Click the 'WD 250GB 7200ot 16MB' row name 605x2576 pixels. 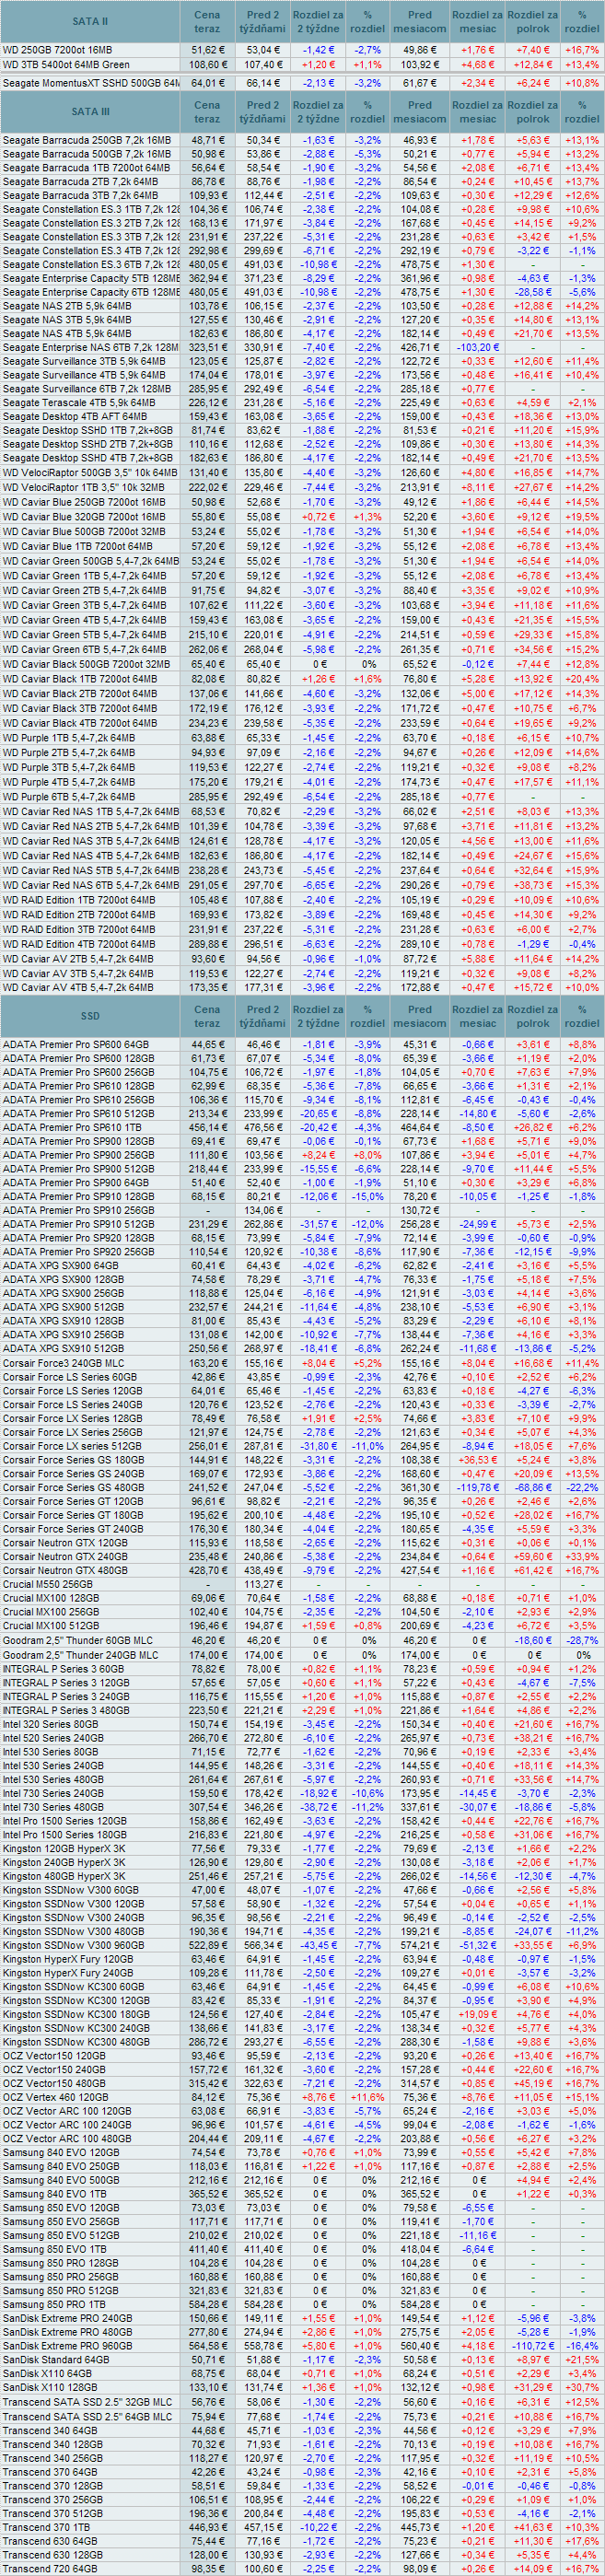(58, 49)
